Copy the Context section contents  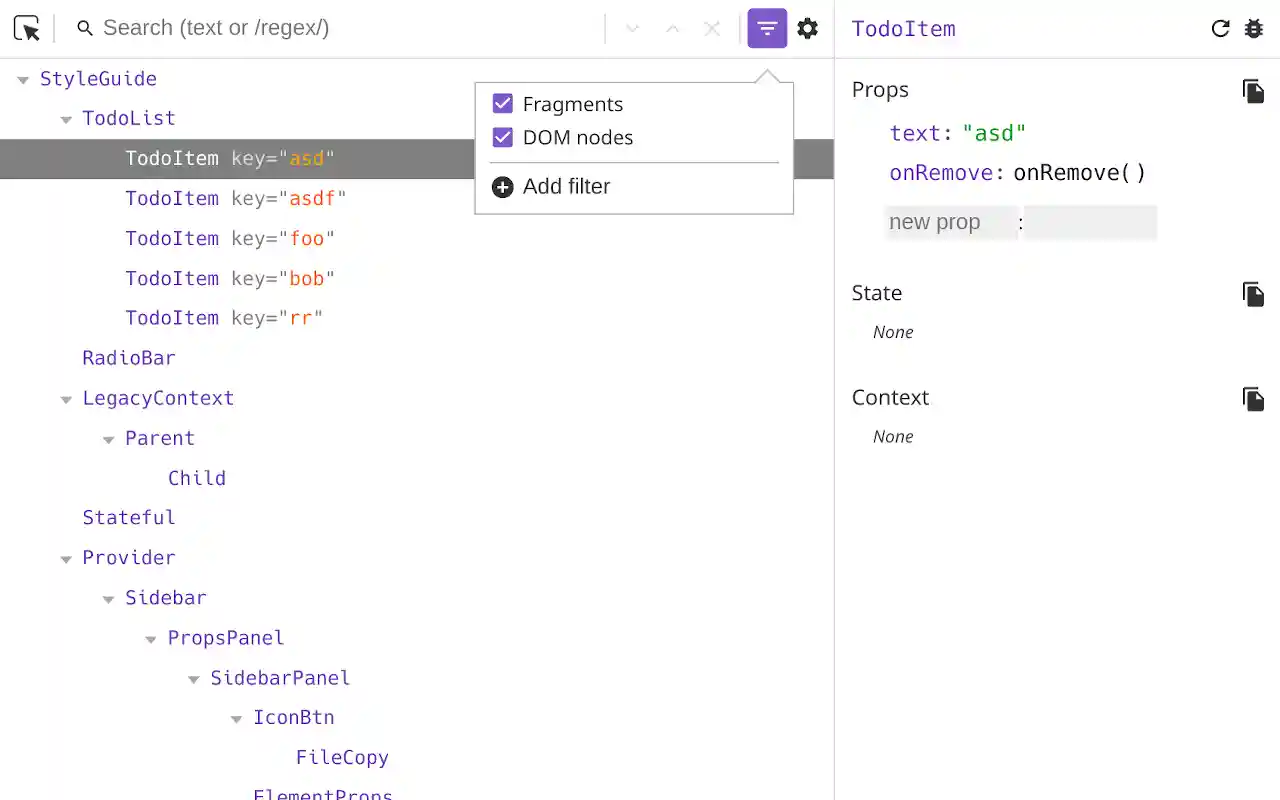click(x=1254, y=398)
